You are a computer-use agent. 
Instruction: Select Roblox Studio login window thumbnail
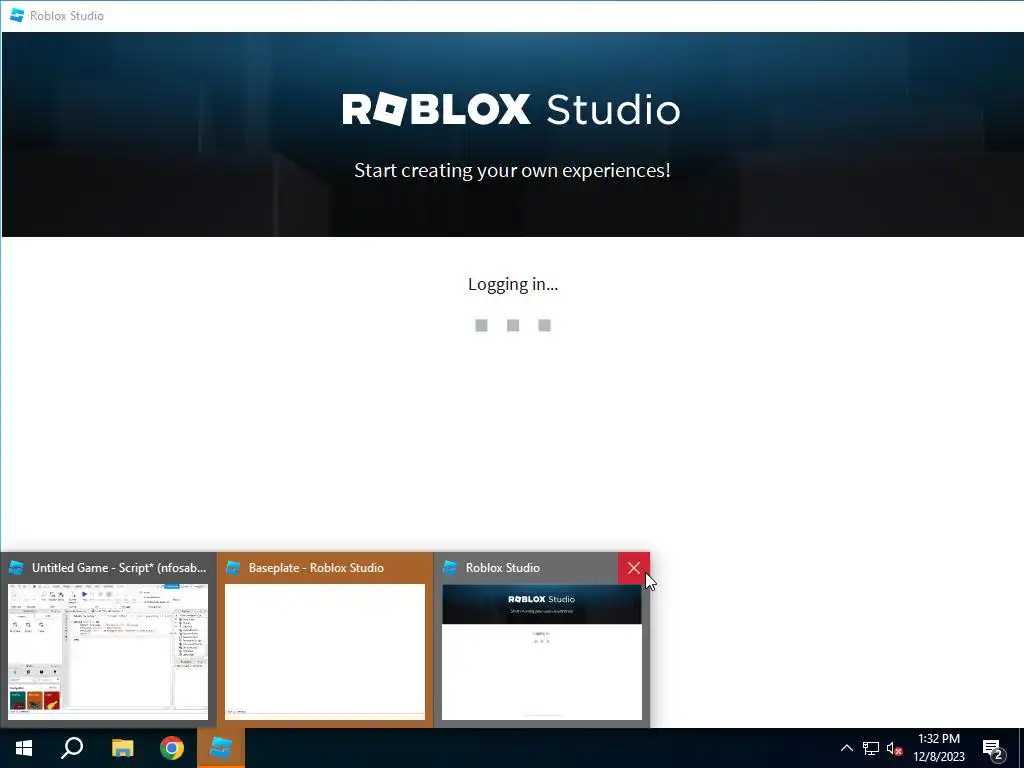pyautogui.click(x=541, y=652)
